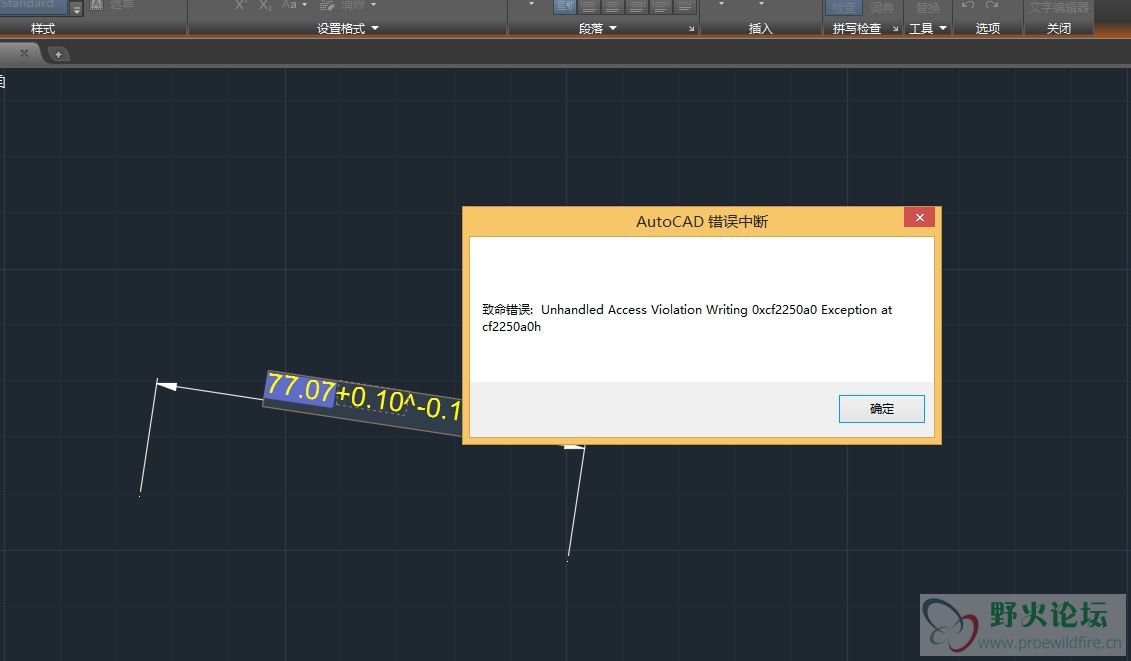The height and width of the screenshot is (661, 1131).
Task: Apply subscript formatting
Action: (x=265, y=5)
